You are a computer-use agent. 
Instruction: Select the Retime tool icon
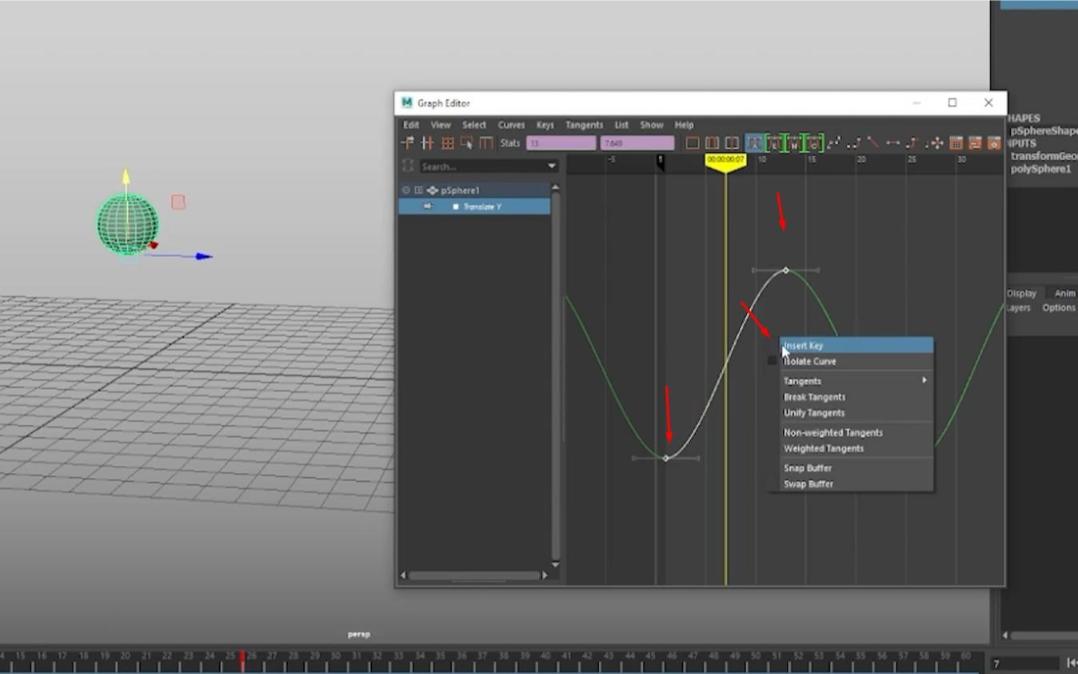486,143
